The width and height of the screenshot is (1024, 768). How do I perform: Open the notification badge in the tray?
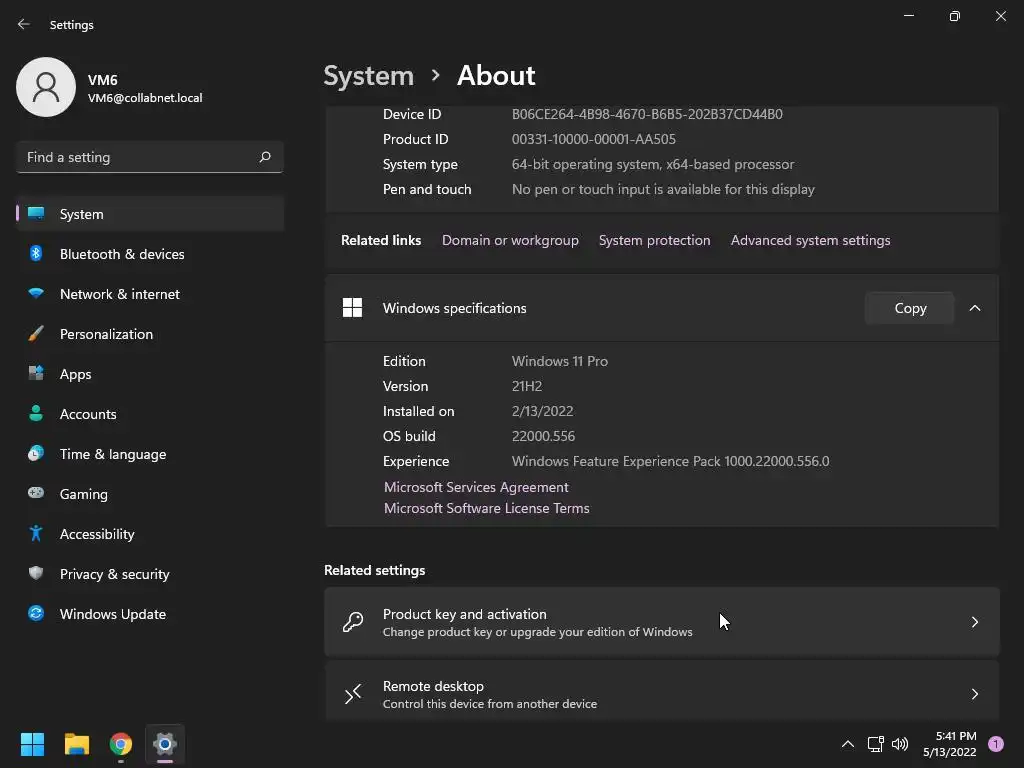(x=995, y=744)
